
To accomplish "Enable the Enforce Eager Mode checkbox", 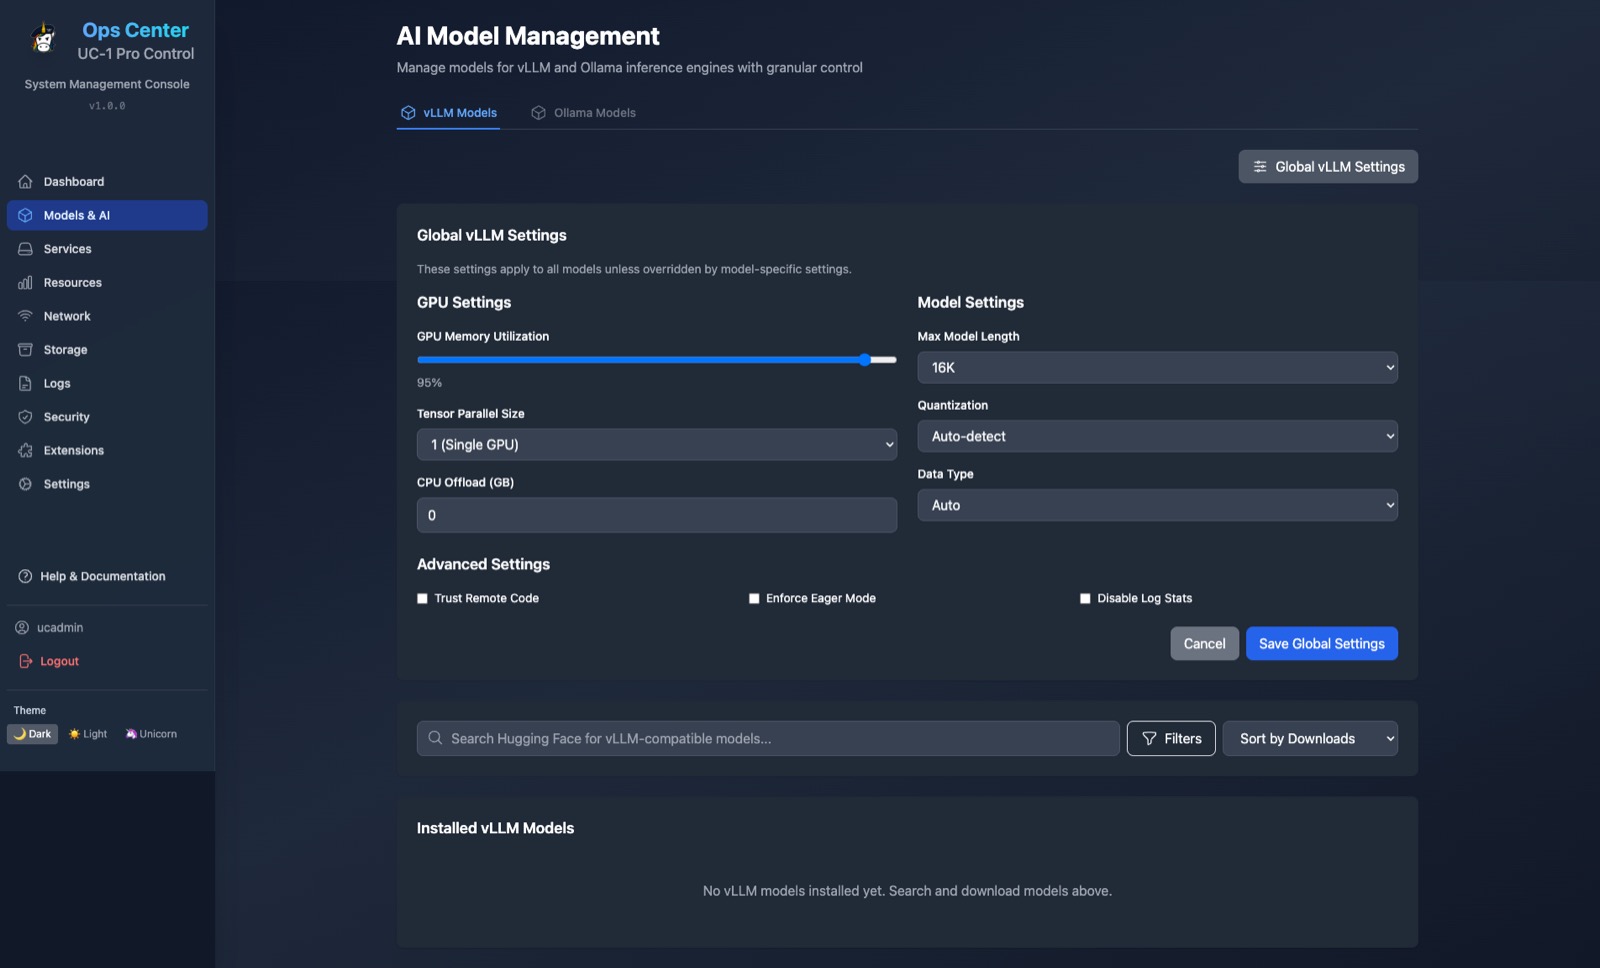I will click(x=754, y=599).
